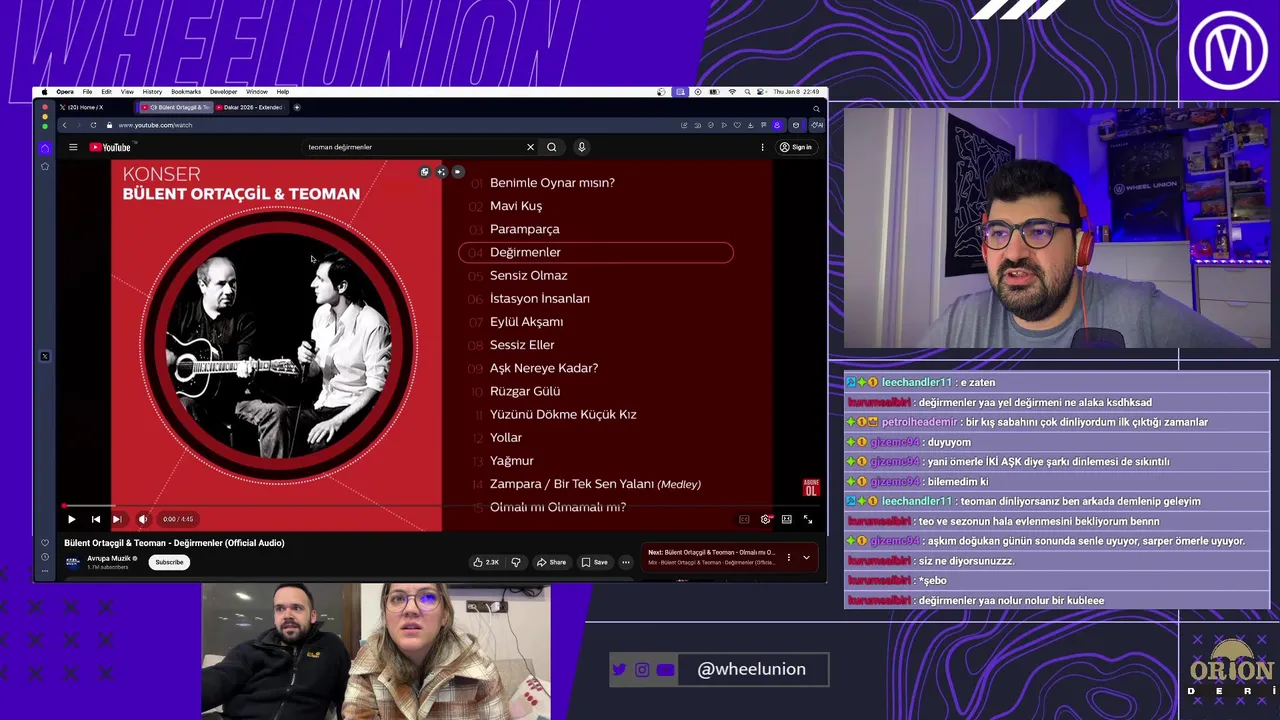Viewport: 1280px width, 720px height.
Task: Open Wi-Fi status in macOS menu bar
Action: coord(732,92)
